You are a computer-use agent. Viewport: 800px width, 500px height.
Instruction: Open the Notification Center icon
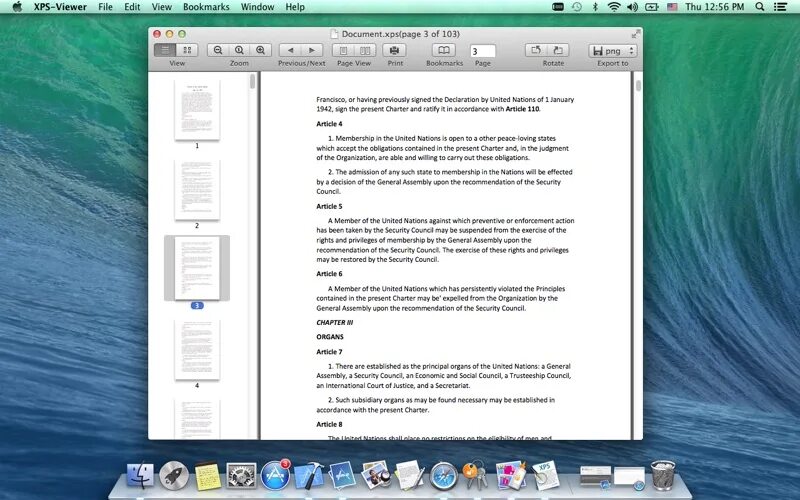click(x=780, y=7)
